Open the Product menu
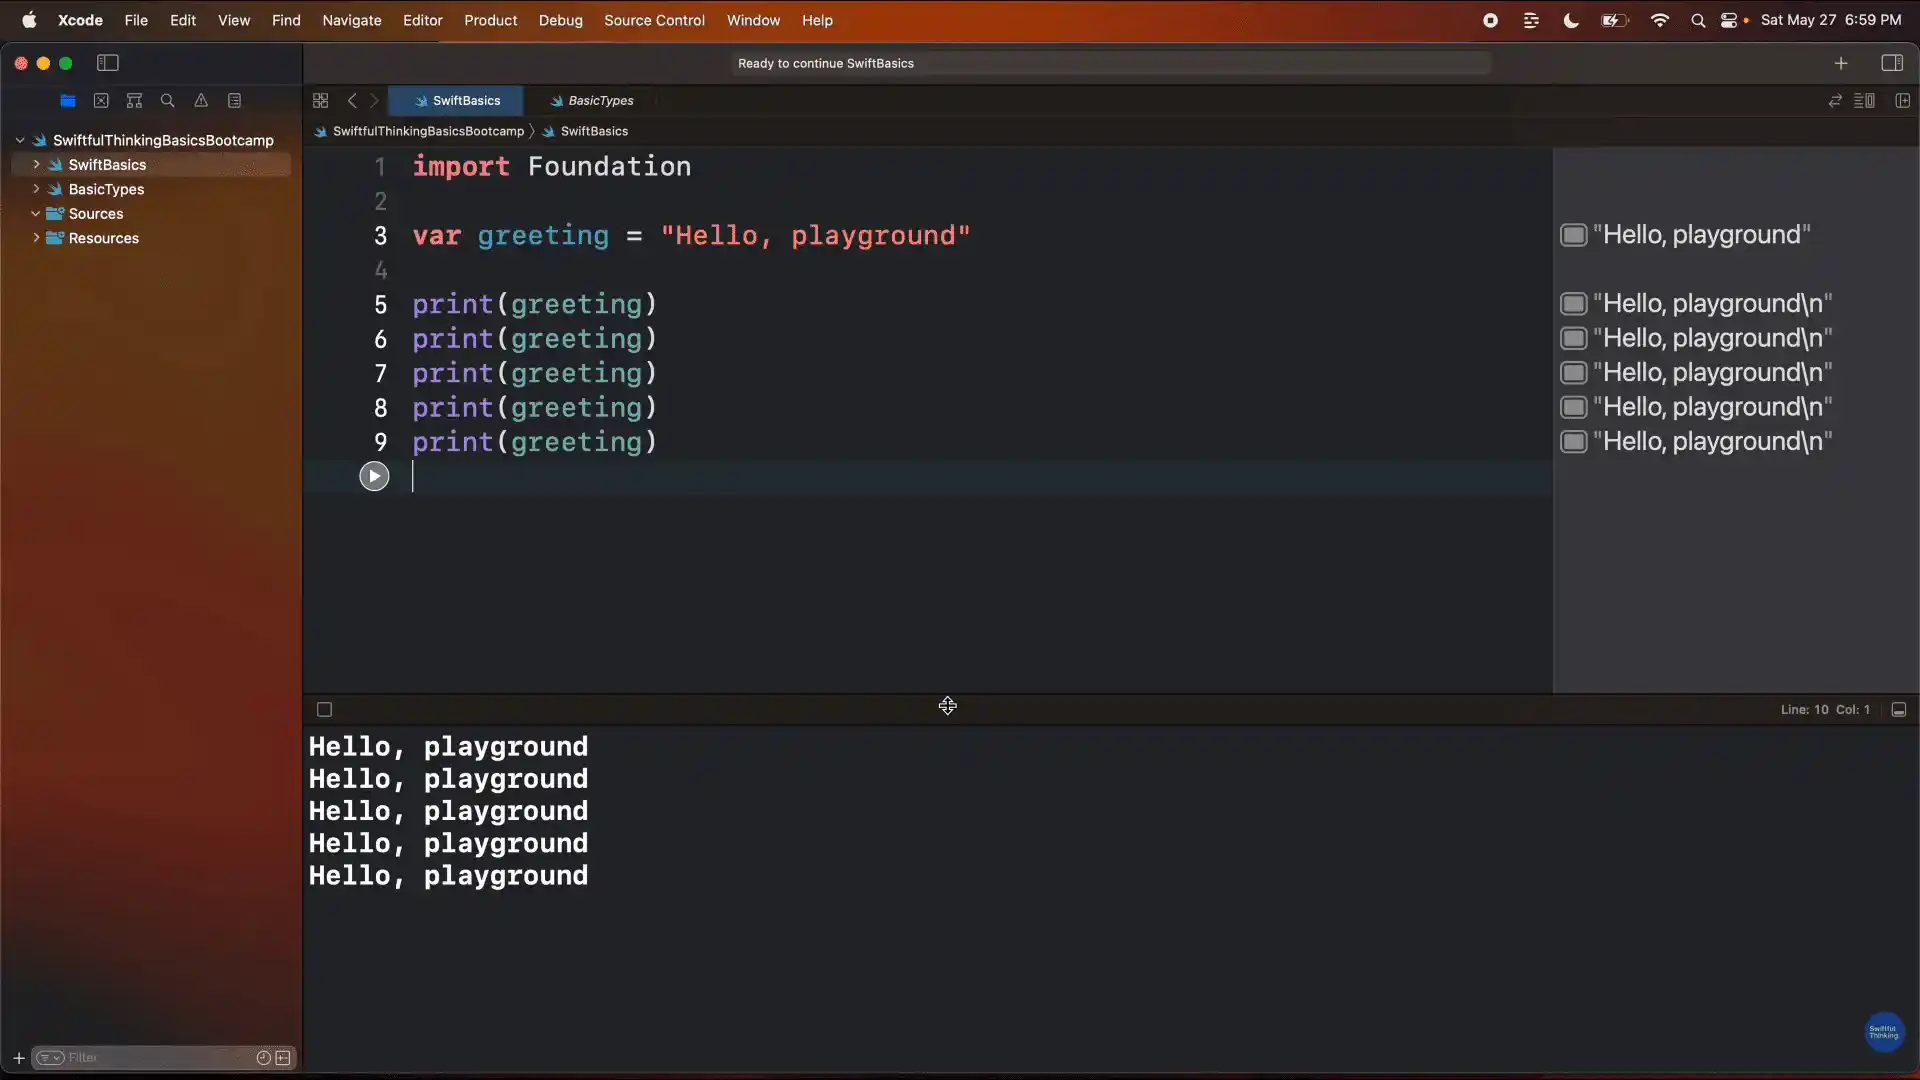Image resolution: width=1920 pixels, height=1080 pixels. pyautogui.click(x=490, y=20)
